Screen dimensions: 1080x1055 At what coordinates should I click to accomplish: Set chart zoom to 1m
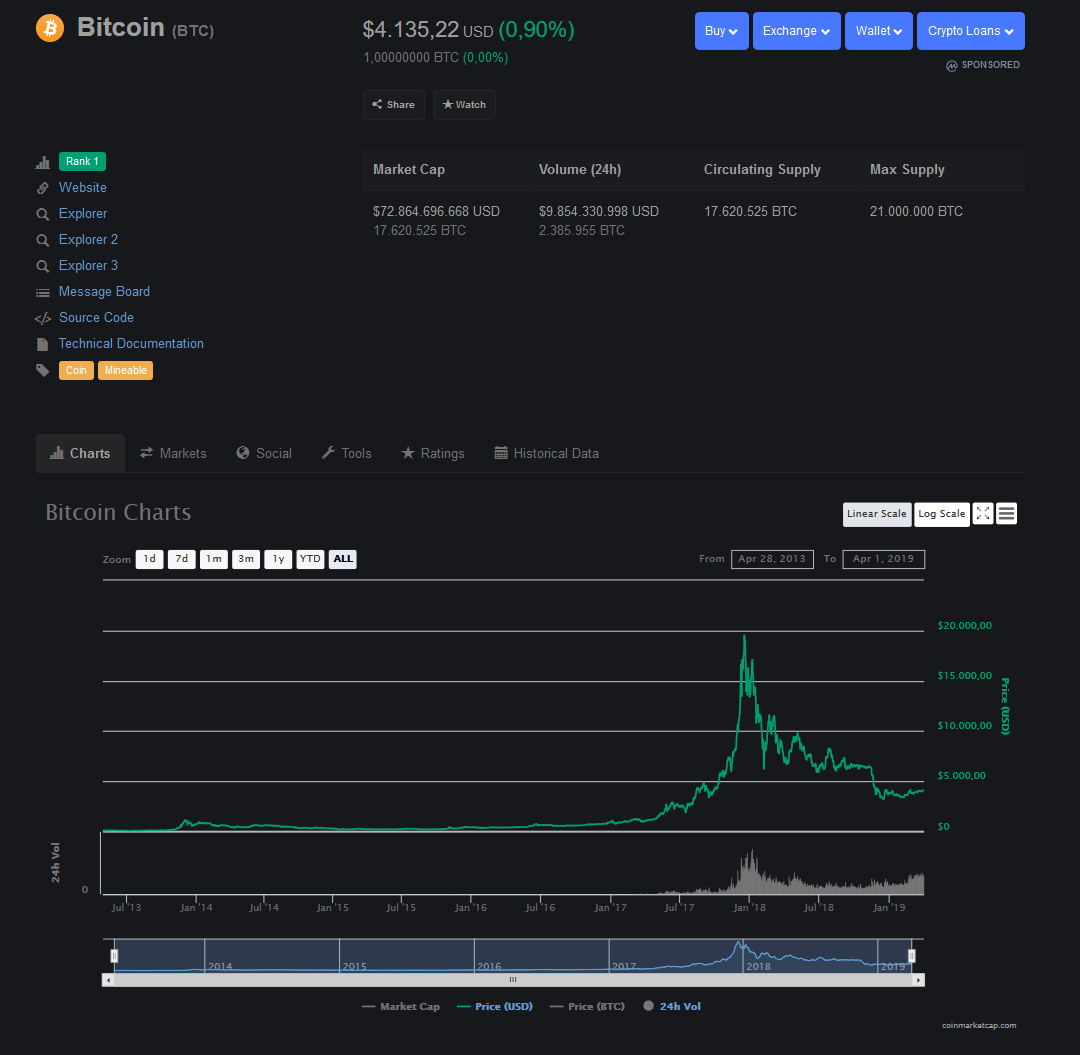(x=214, y=559)
